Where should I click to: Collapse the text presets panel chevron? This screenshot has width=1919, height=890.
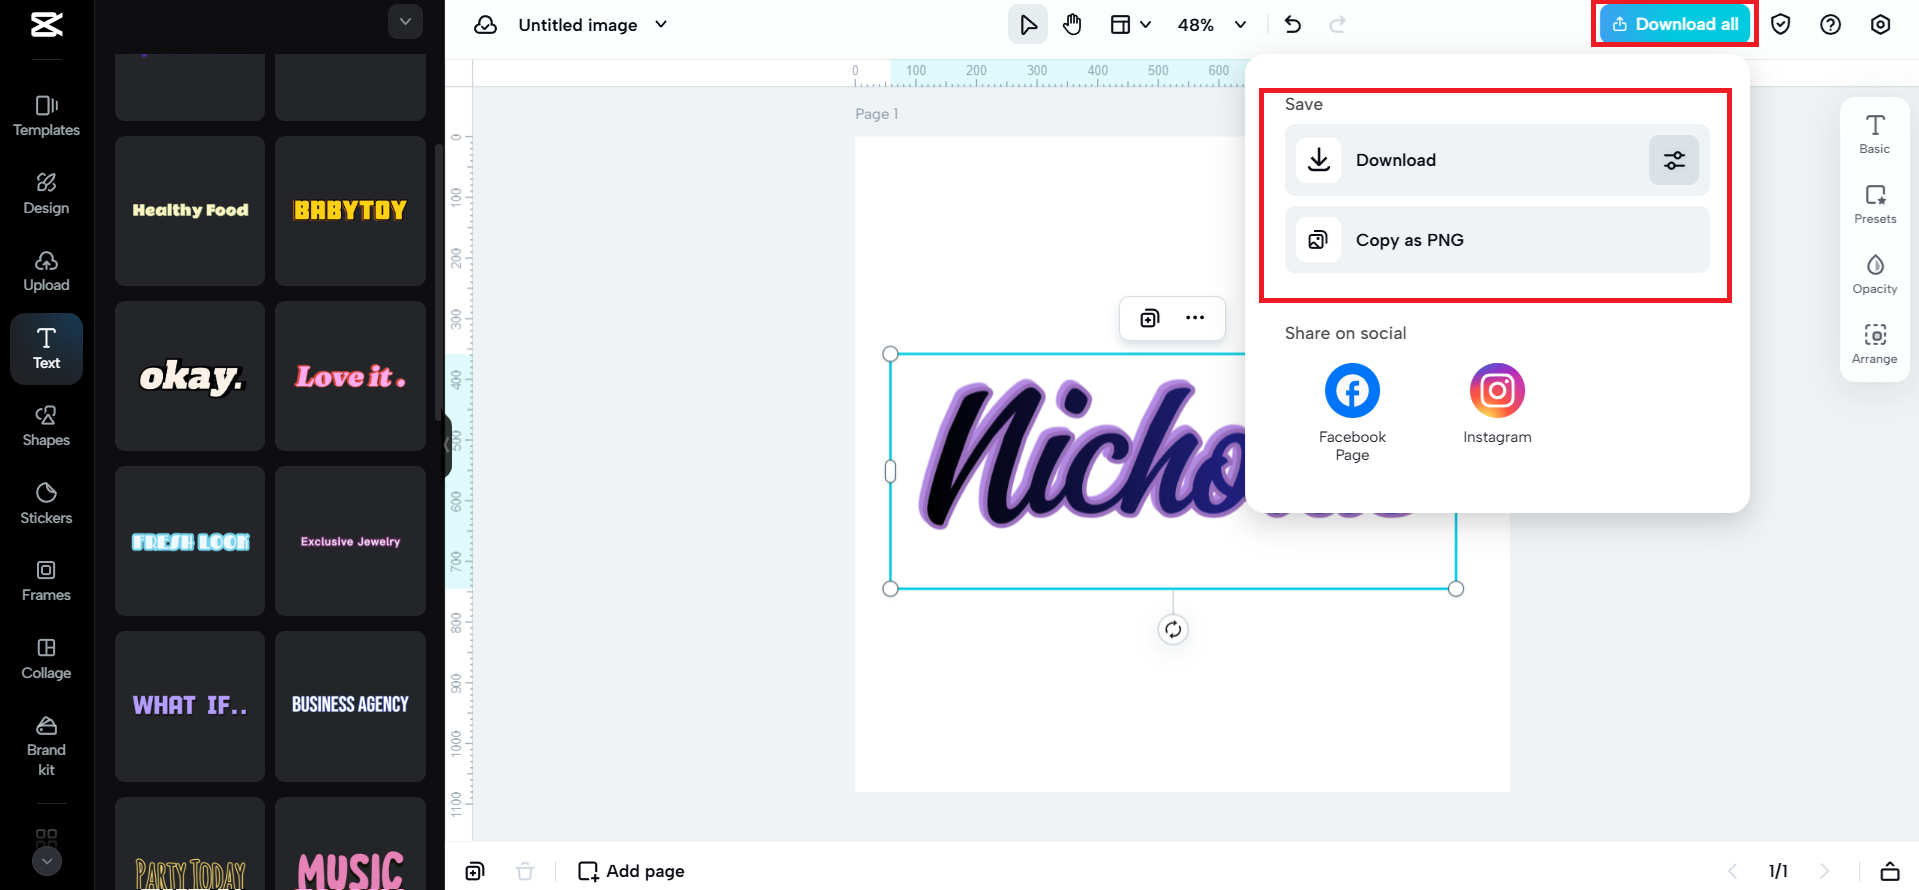click(x=405, y=21)
